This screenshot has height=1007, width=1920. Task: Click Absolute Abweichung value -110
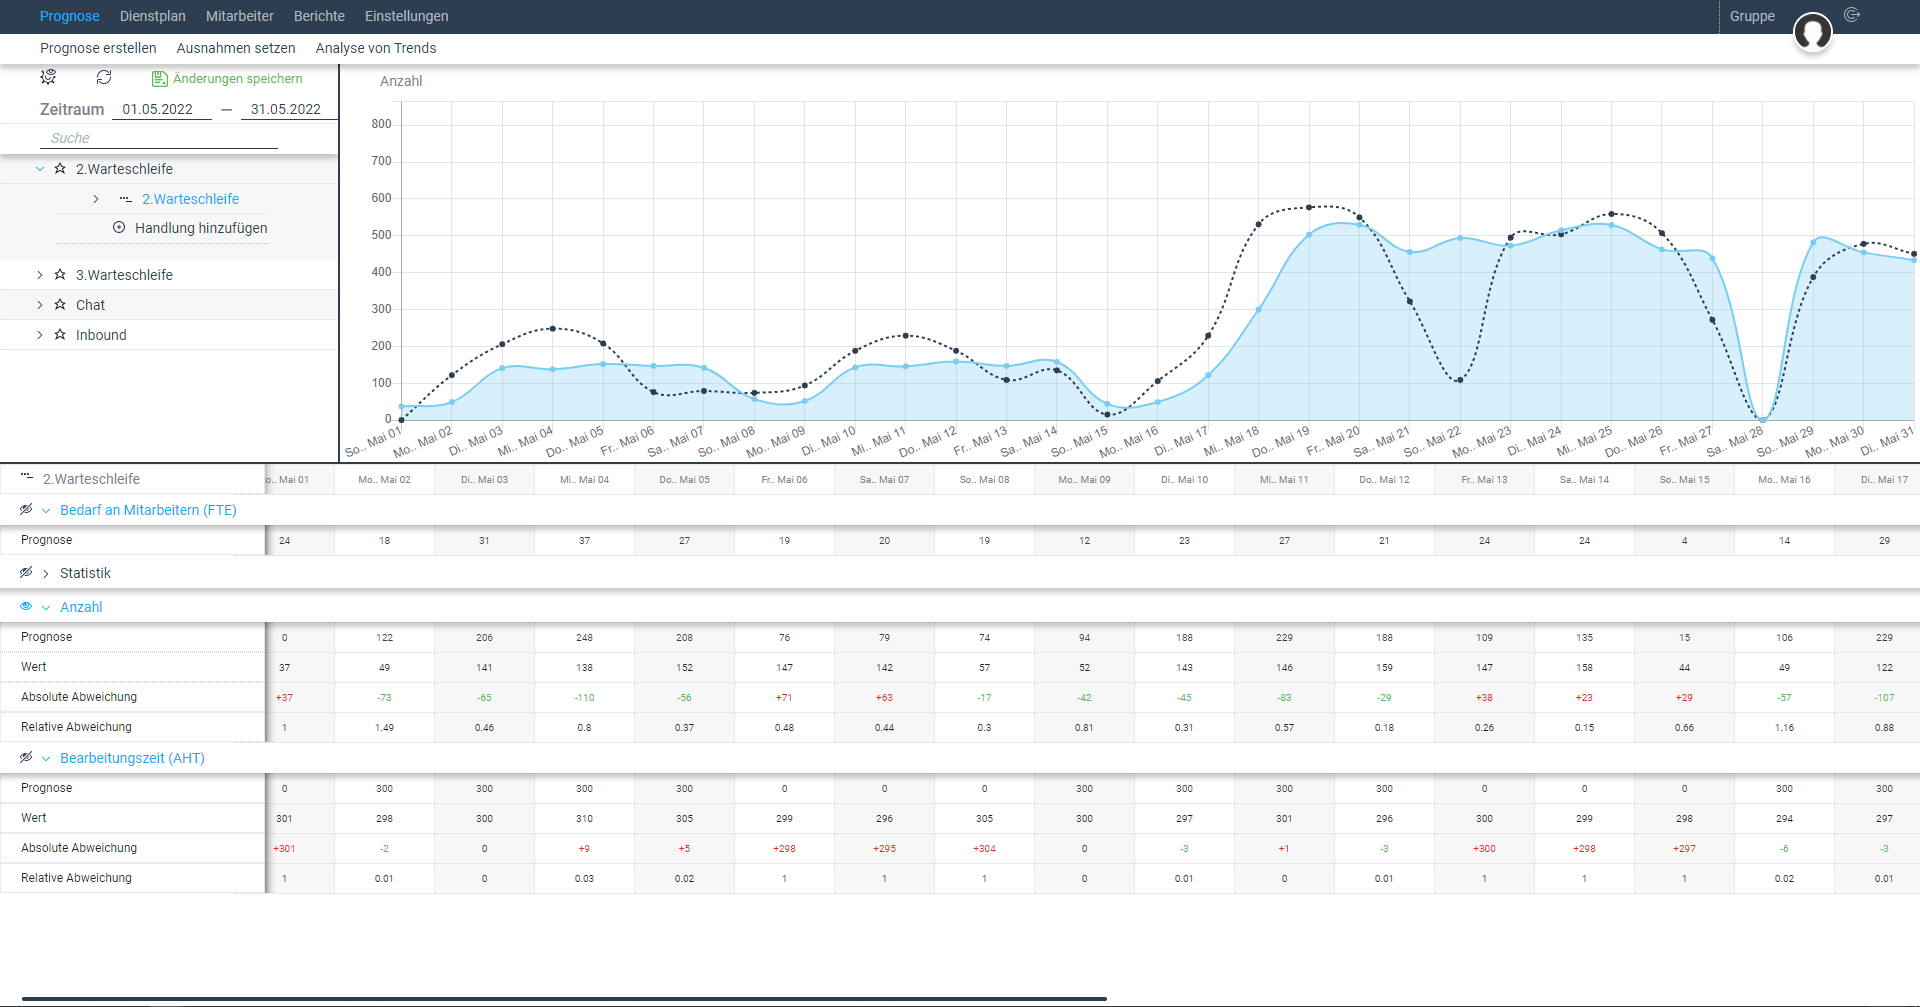pos(584,697)
